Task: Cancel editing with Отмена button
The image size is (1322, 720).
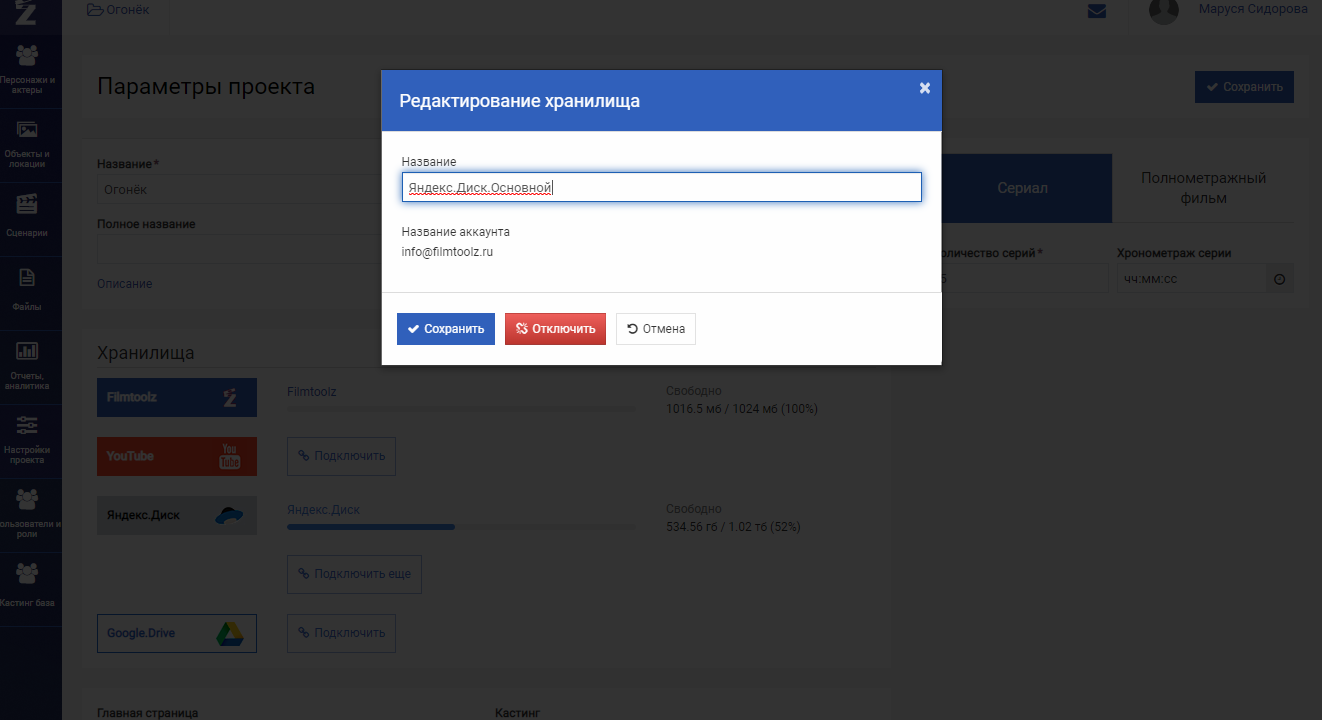Action: tap(656, 329)
